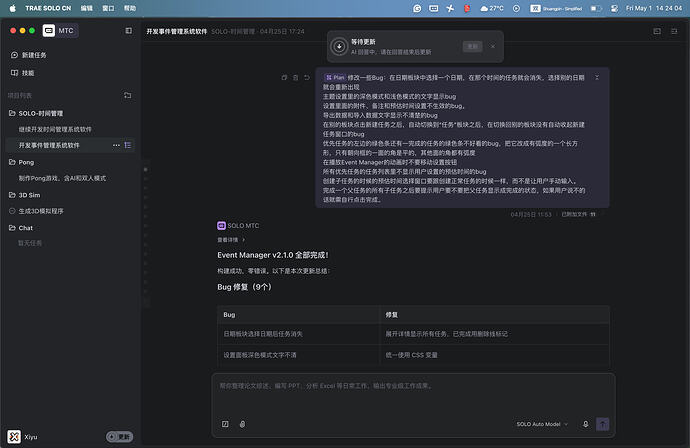
Task: Collapse the Pong project folder
Action: pos(22,162)
